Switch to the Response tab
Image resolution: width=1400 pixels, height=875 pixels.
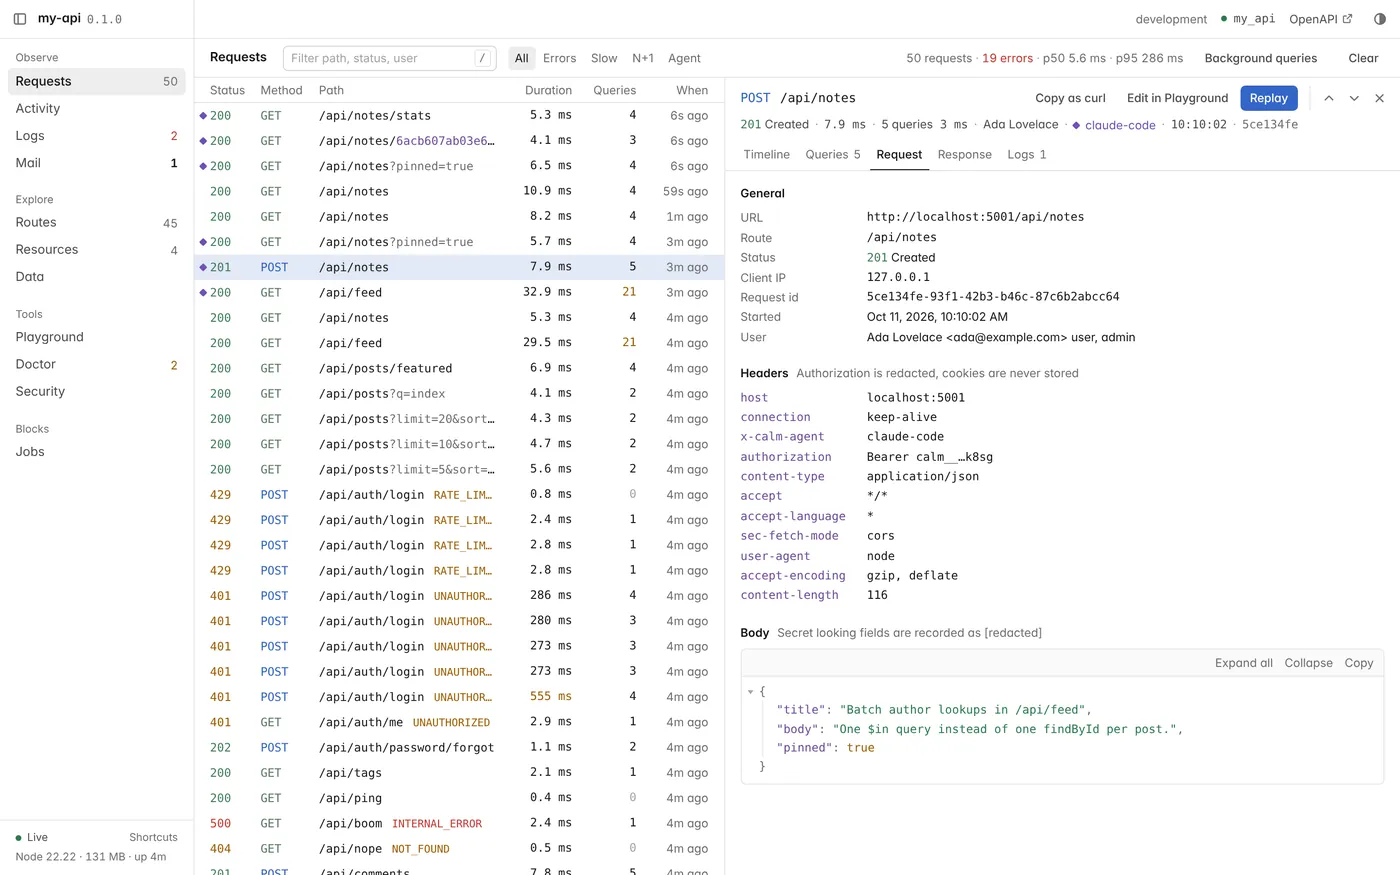point(965,154)
